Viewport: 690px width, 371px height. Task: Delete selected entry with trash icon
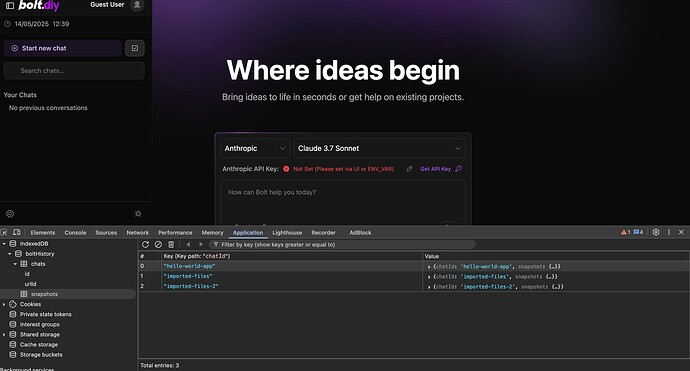[171, 245]
